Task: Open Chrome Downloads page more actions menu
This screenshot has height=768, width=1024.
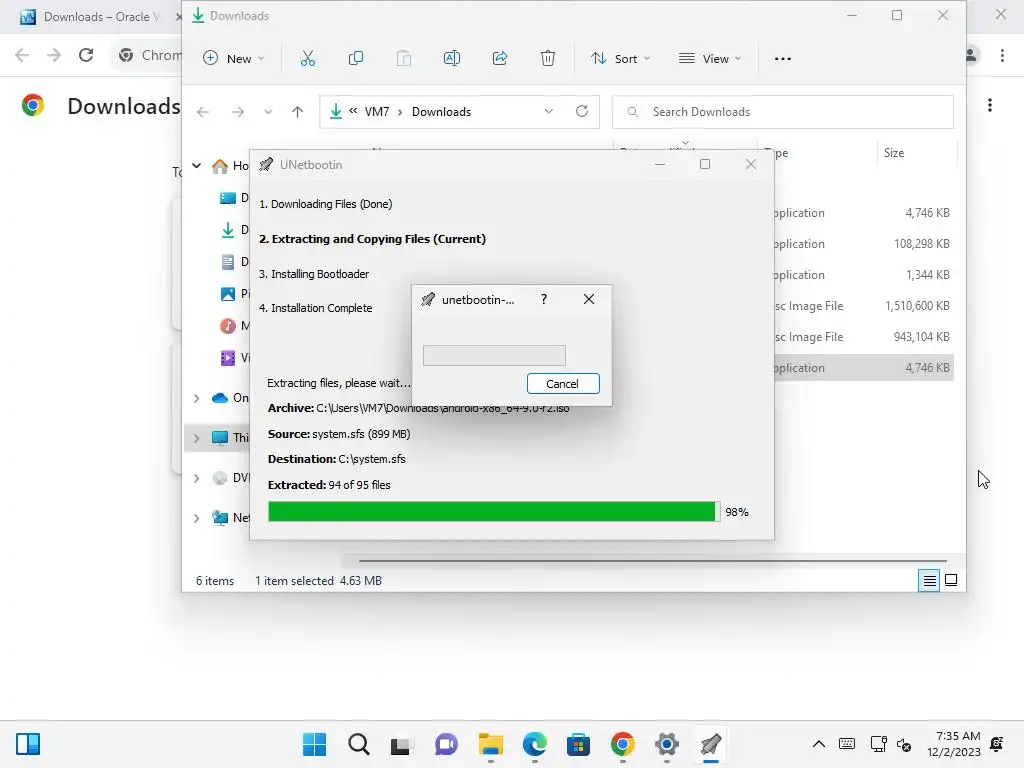Action: pyautogui.click(x=990, y=105)
